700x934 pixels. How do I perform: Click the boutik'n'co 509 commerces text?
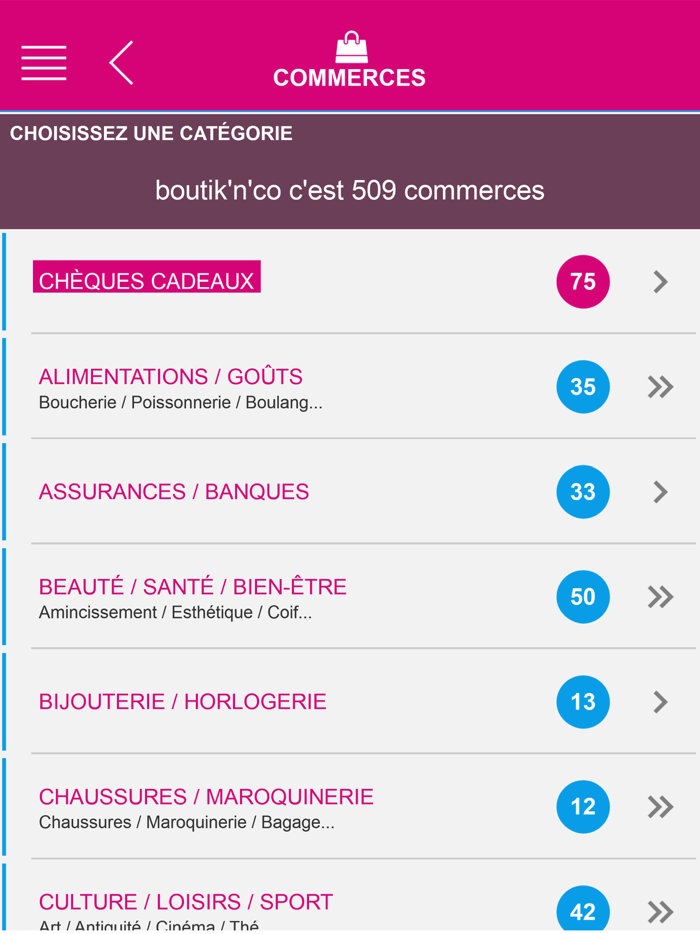350,190
